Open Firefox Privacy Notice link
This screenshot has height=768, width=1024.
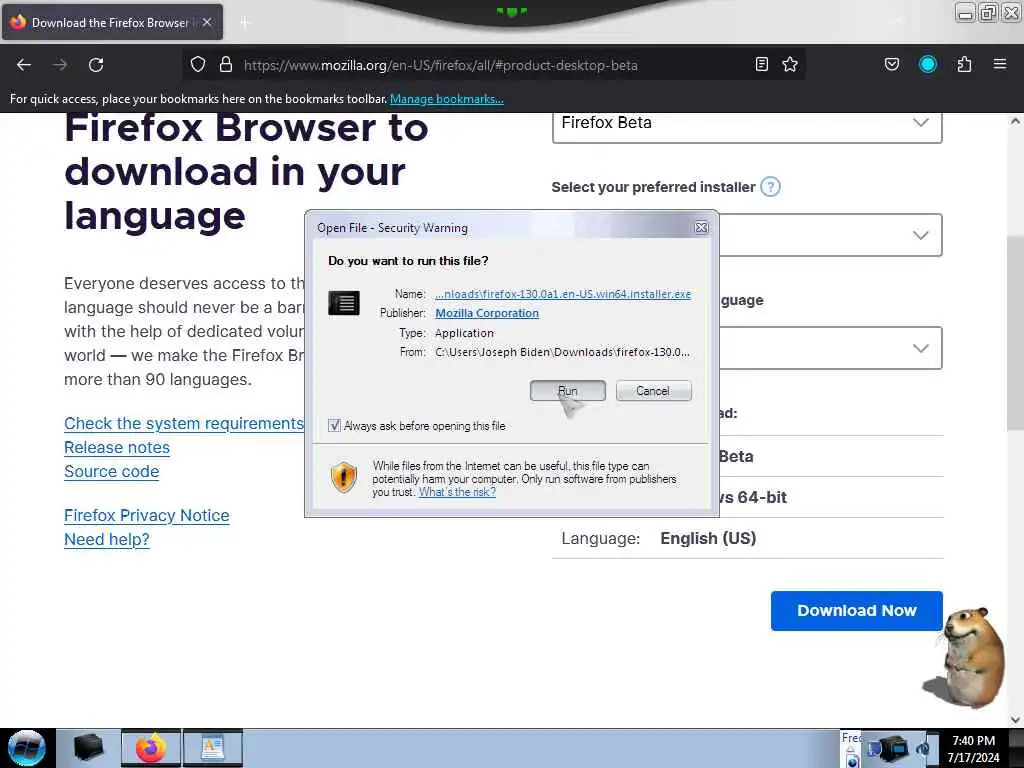(x=147, y=515)
